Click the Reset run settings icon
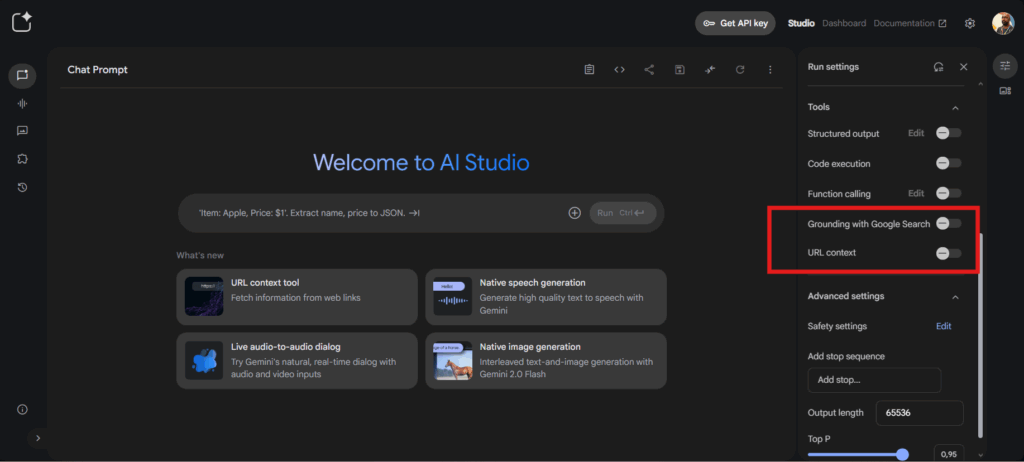Screen dimensions: 1024x462 [x=938, y=67]
